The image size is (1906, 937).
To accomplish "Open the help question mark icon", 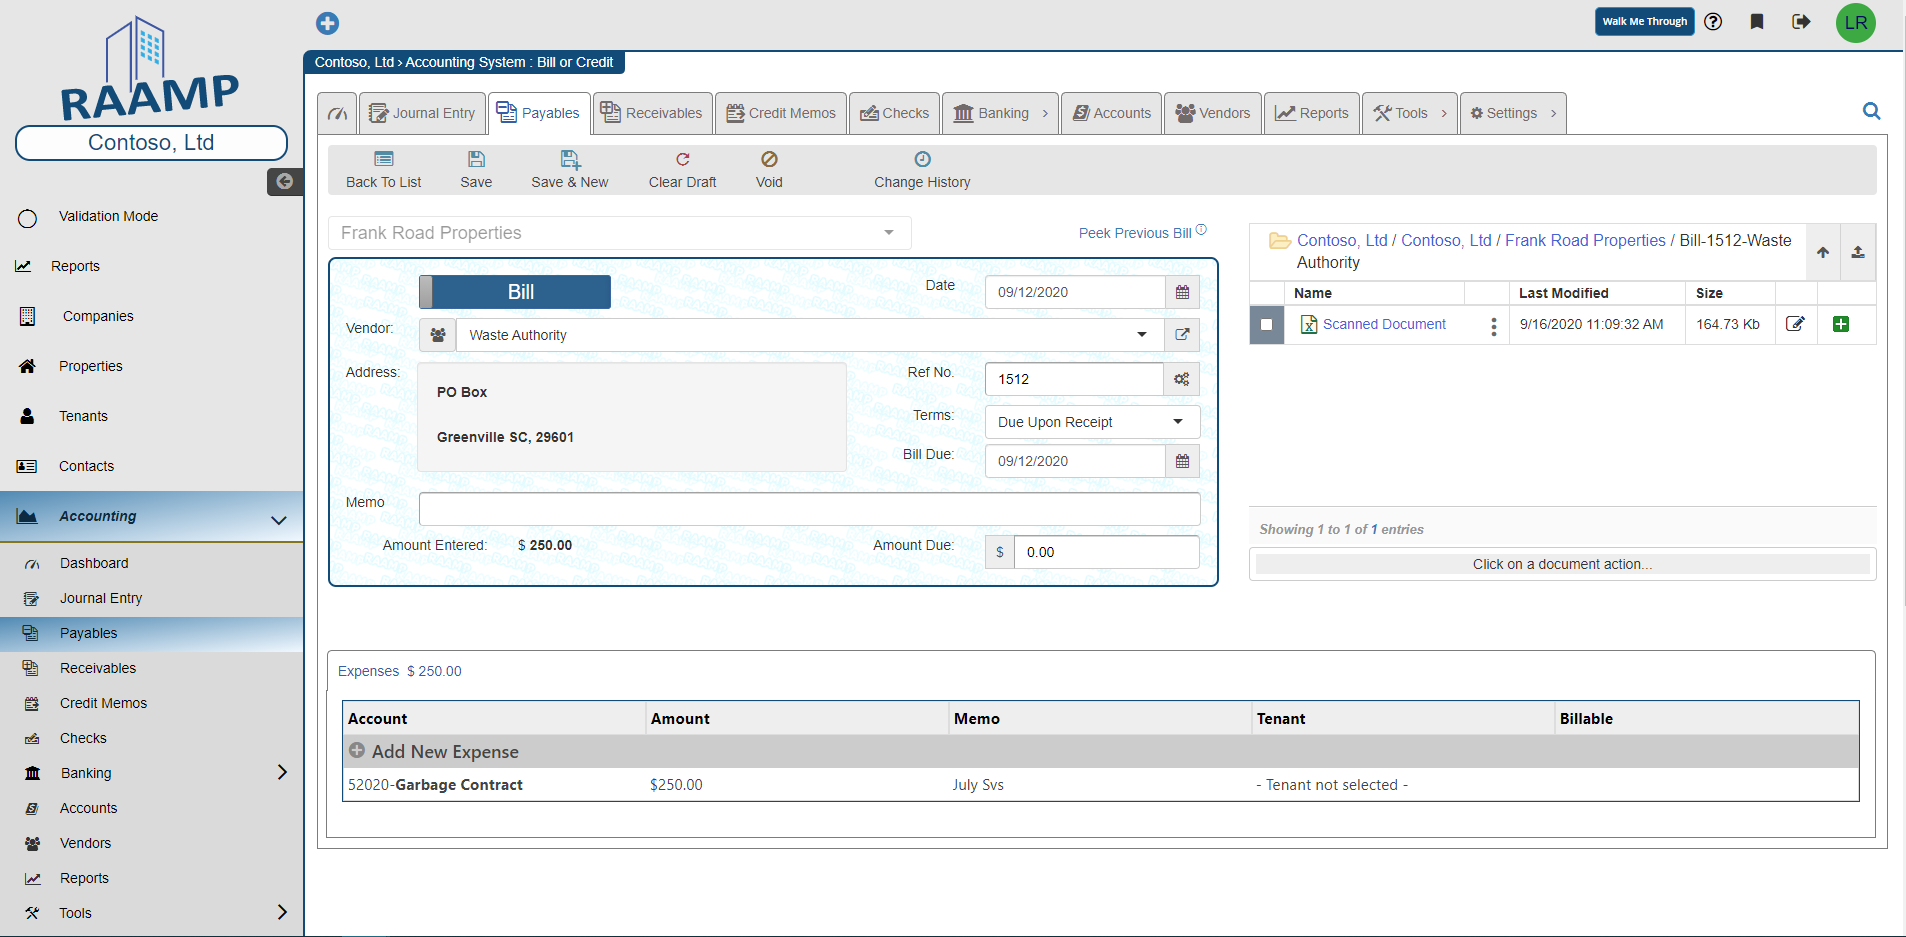I will (x=1713, y=22).
